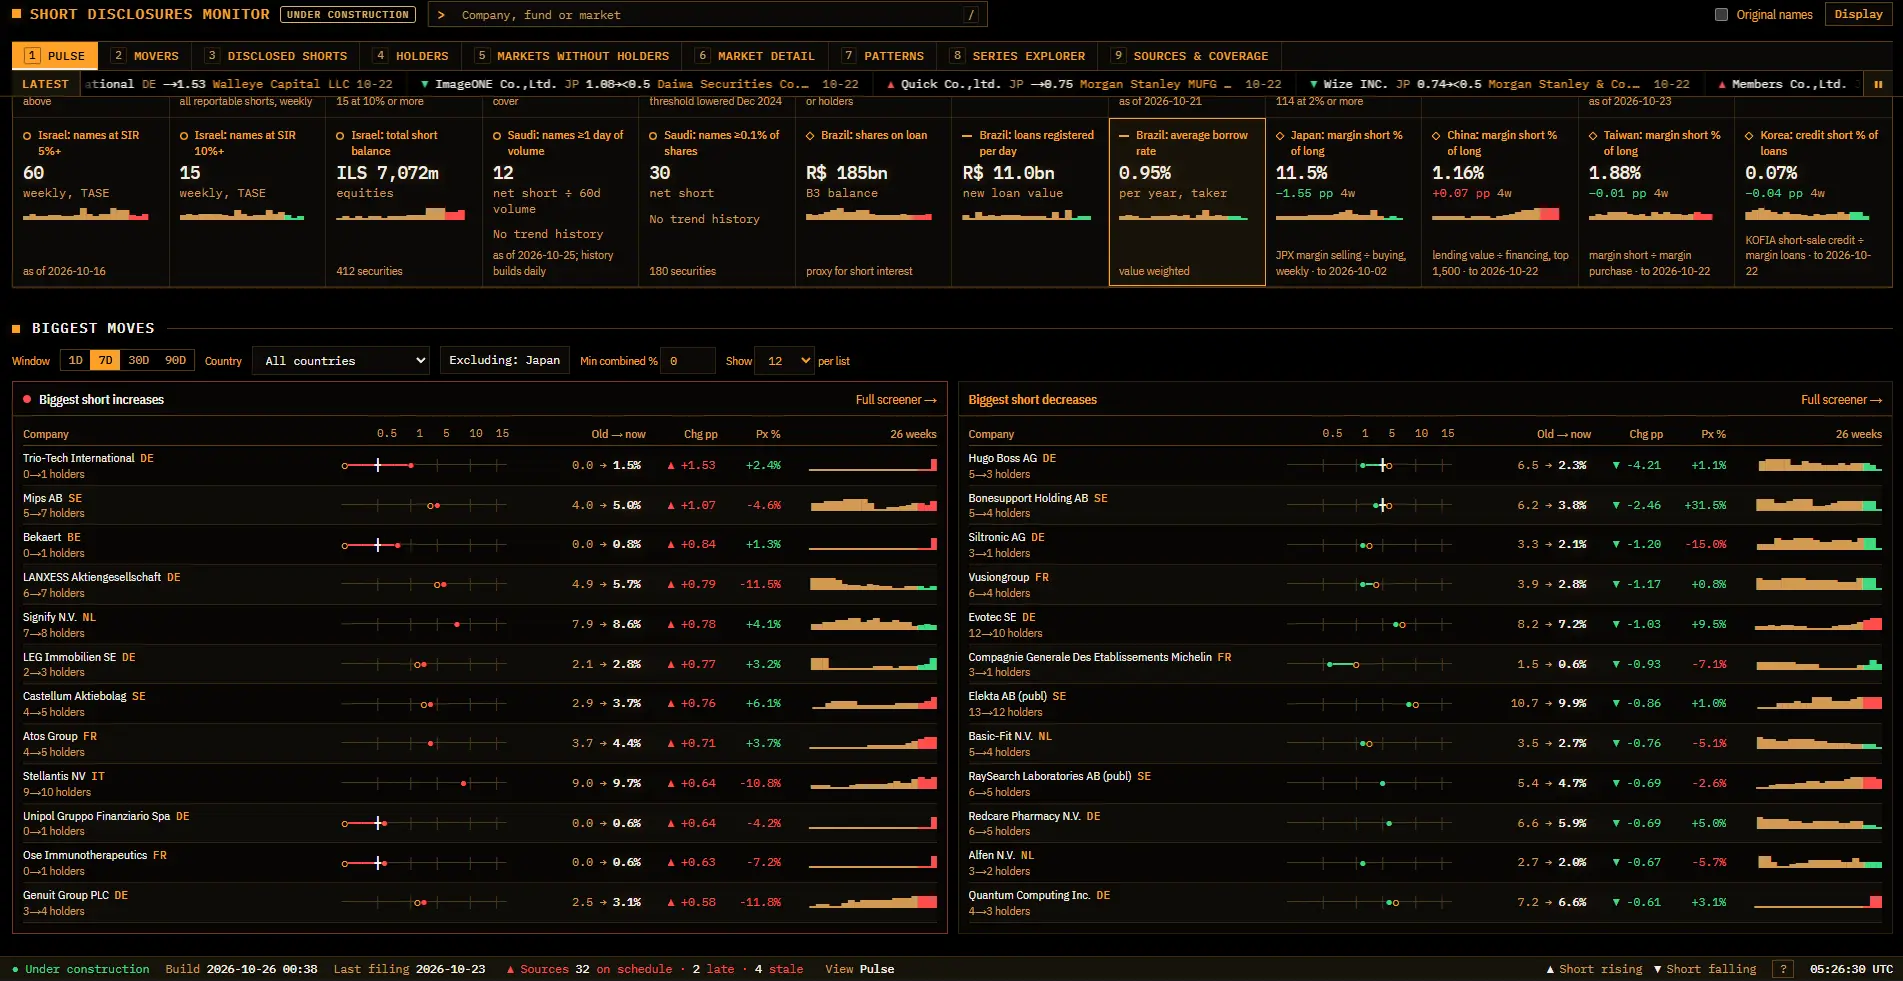Click the Short Disclosures Monitor title

pyautogui.click(x=150, y=14)
